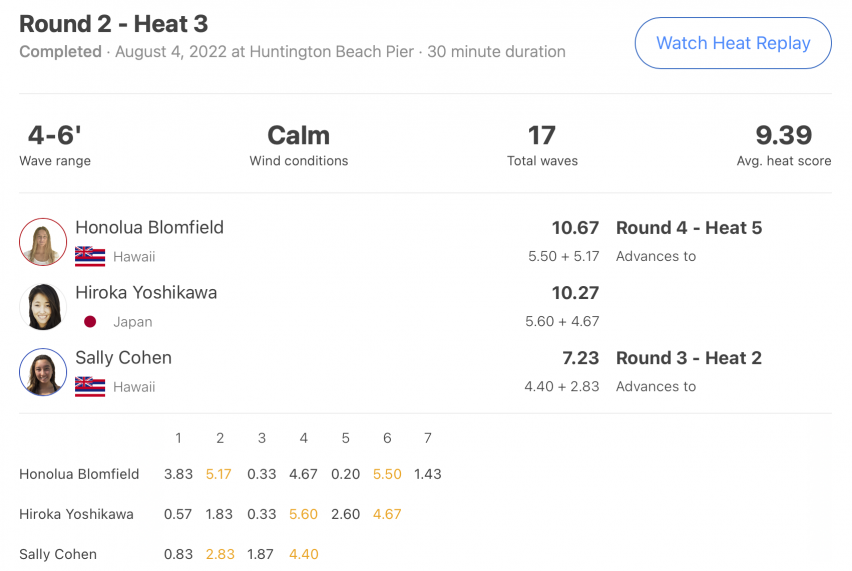Click Honolua Blomfield's 10.67 heat total
Image resolution: width=852 pixels, height=571 pixels.
coord(575,228)
